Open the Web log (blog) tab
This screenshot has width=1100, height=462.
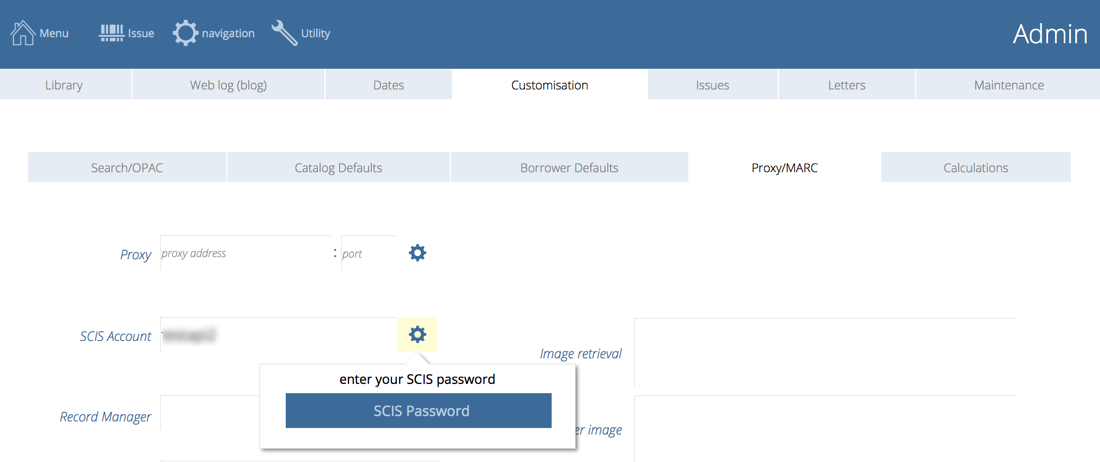click(228, 85)
